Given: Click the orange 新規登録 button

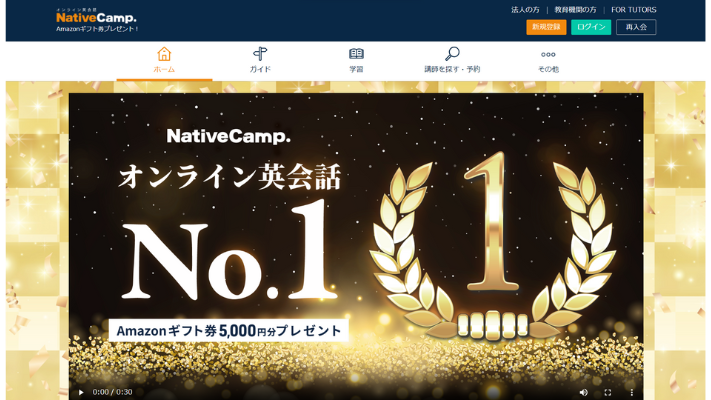Looking at the screenshot, I should tap(546, 27).
